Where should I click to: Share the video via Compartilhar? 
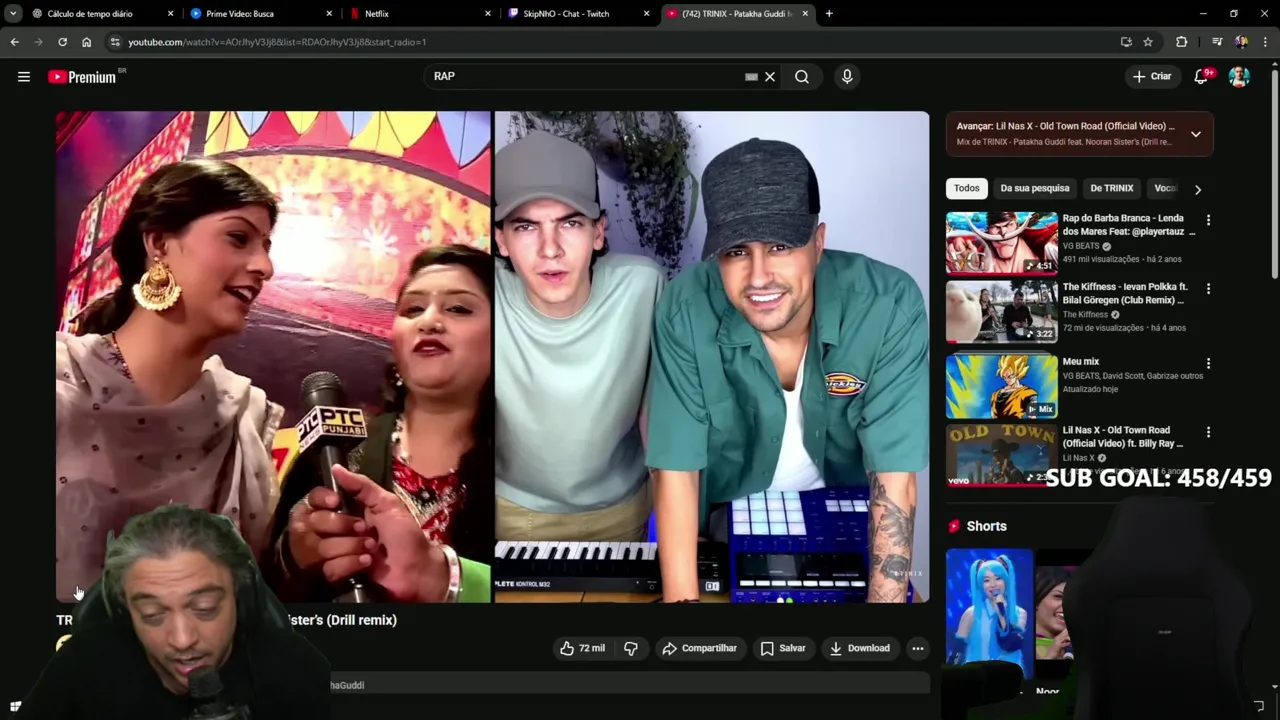pos(699,648)
